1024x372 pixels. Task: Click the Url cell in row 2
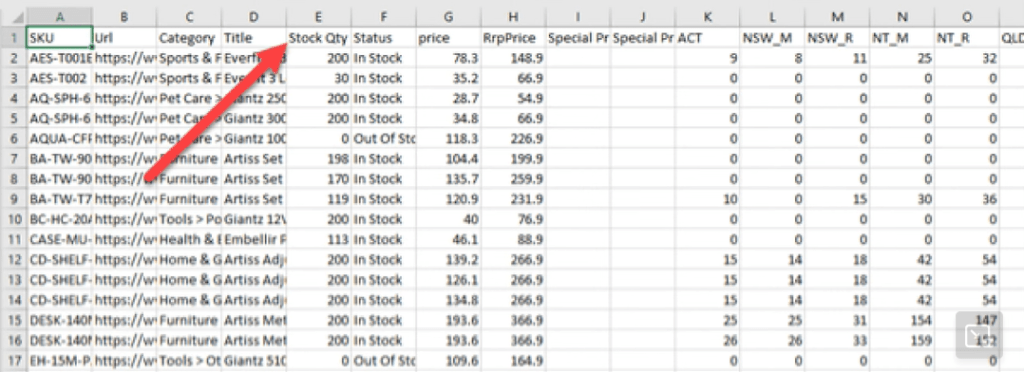coord(124,58)
